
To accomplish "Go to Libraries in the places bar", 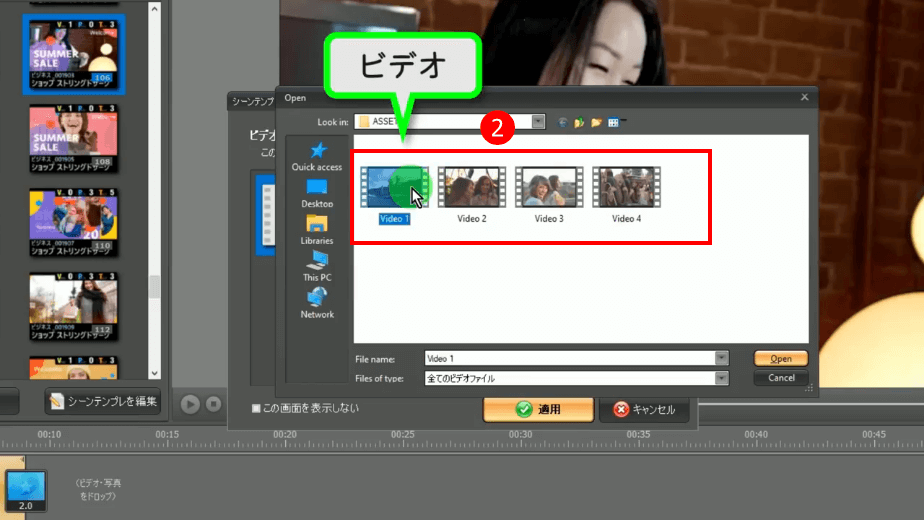I will 317,224.
